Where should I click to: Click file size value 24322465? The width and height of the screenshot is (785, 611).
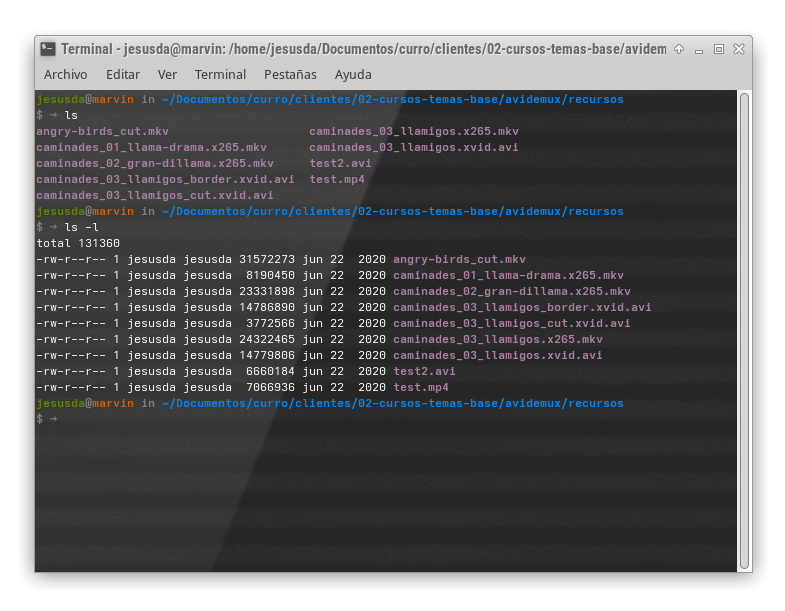[267, 340]
